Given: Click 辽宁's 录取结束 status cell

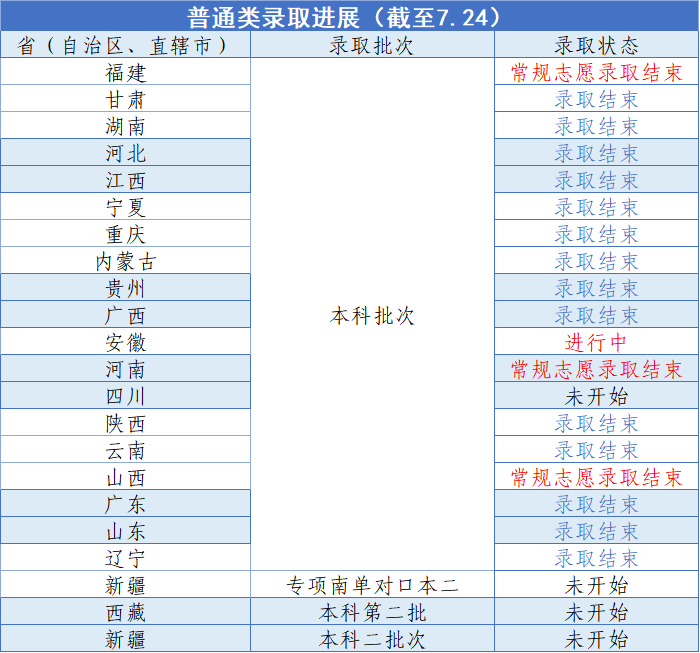Looking at the screenshot, I should coord(596,558).
